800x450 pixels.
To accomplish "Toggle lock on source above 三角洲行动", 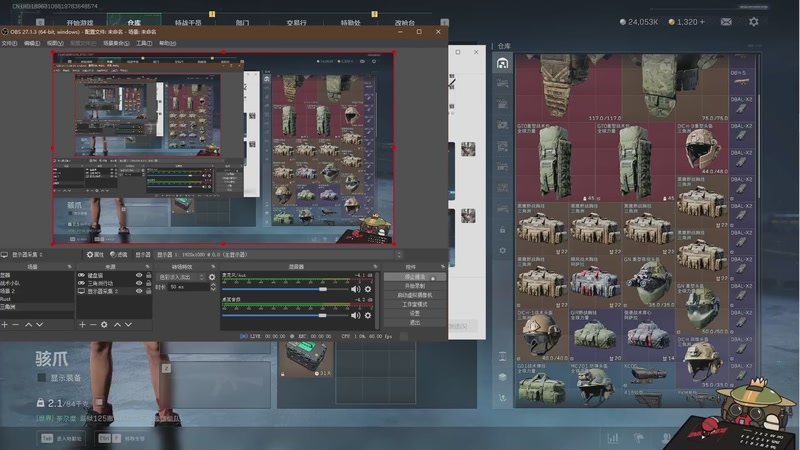I will [x=148, y=275].
